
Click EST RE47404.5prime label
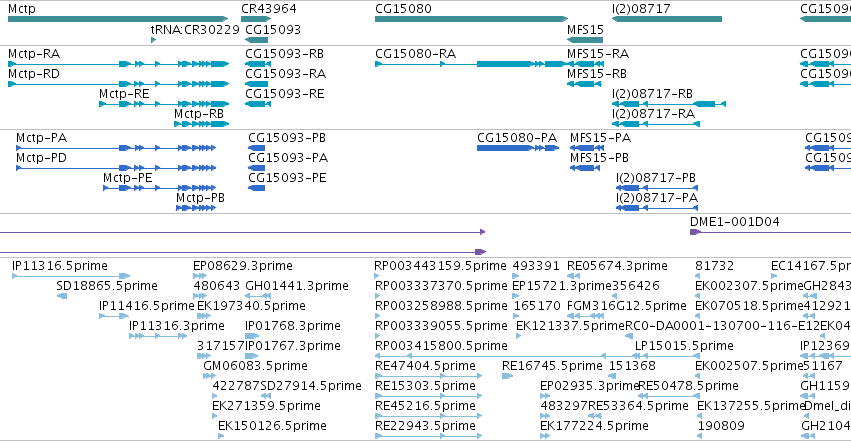pos(425,366)
